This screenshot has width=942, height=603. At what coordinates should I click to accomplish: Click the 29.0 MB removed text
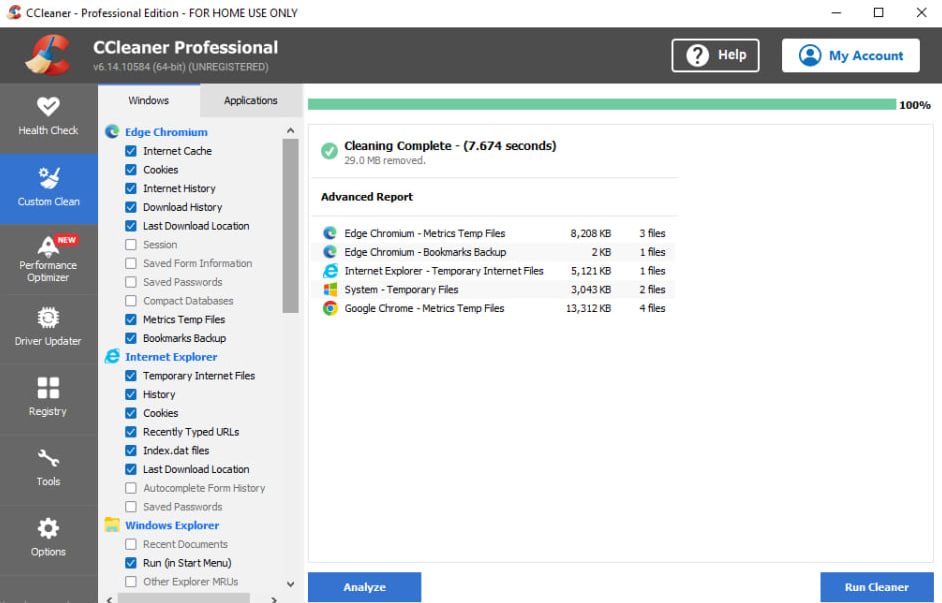[x=384, y=160]
